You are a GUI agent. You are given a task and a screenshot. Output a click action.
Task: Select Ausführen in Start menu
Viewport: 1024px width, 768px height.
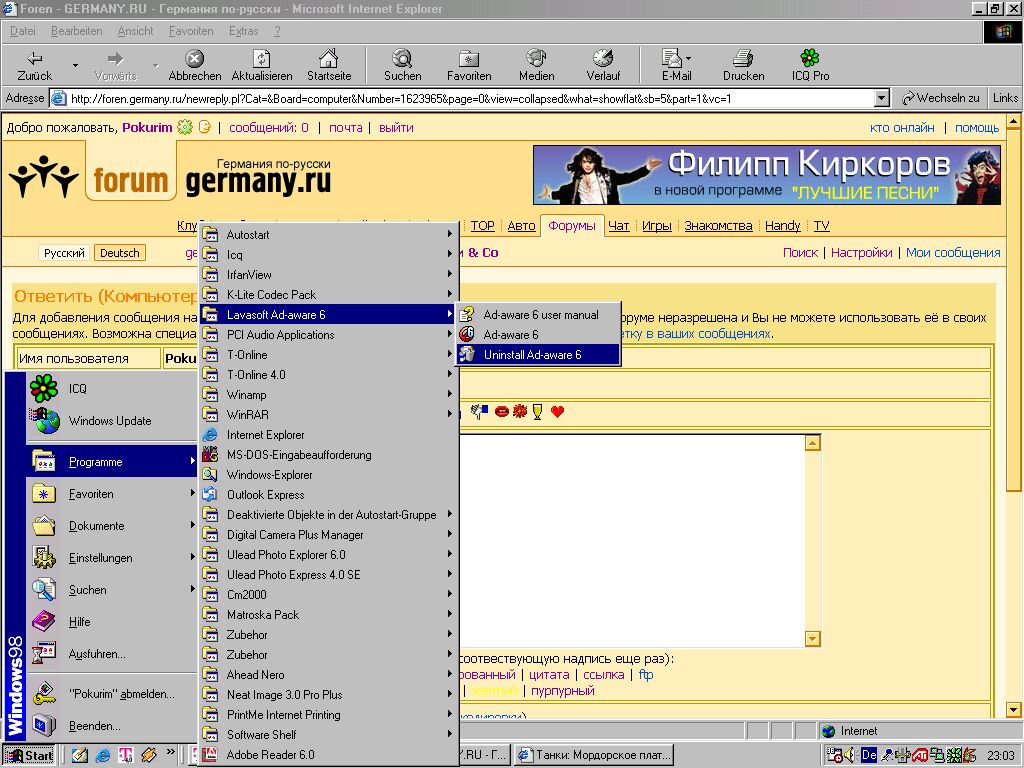(x=111, y=654)
